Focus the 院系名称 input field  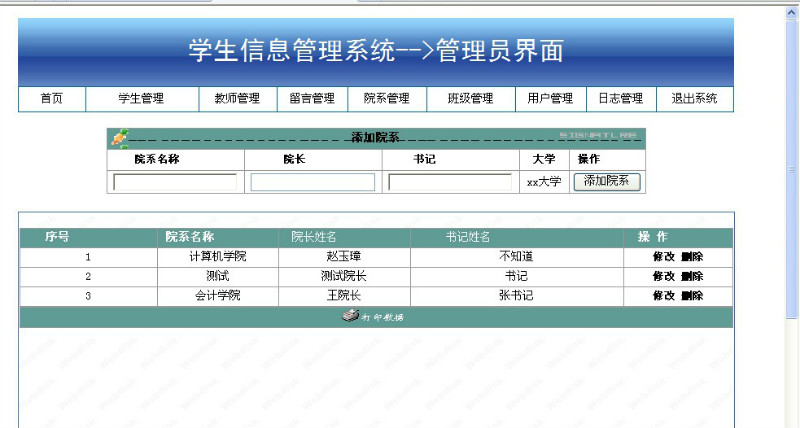175,182
